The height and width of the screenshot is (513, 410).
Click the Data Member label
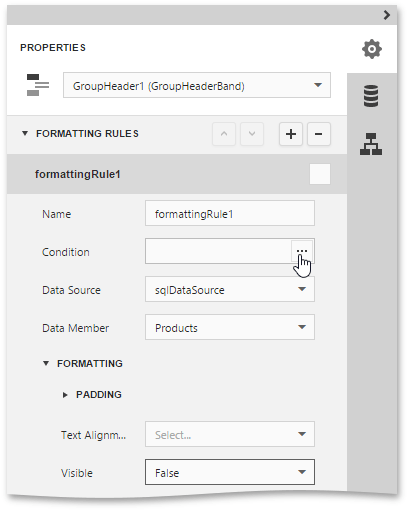tap(75, 328)
